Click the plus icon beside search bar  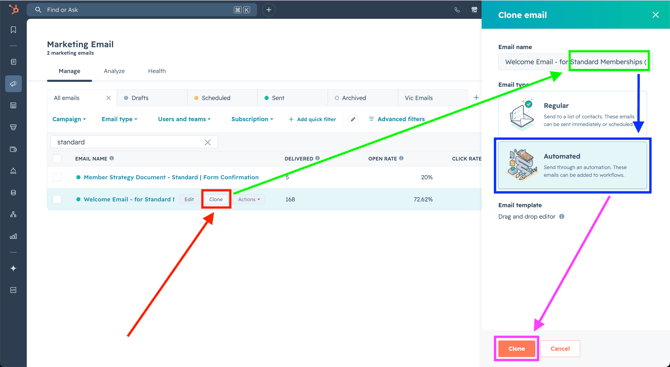pyautogui.click(x=268, y=9)
